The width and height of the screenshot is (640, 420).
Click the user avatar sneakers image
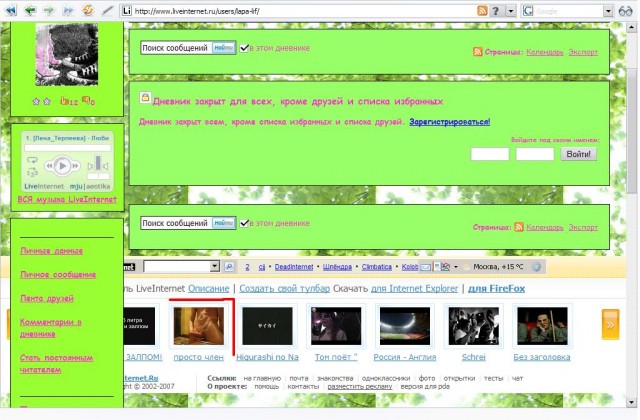pos(67,54)
